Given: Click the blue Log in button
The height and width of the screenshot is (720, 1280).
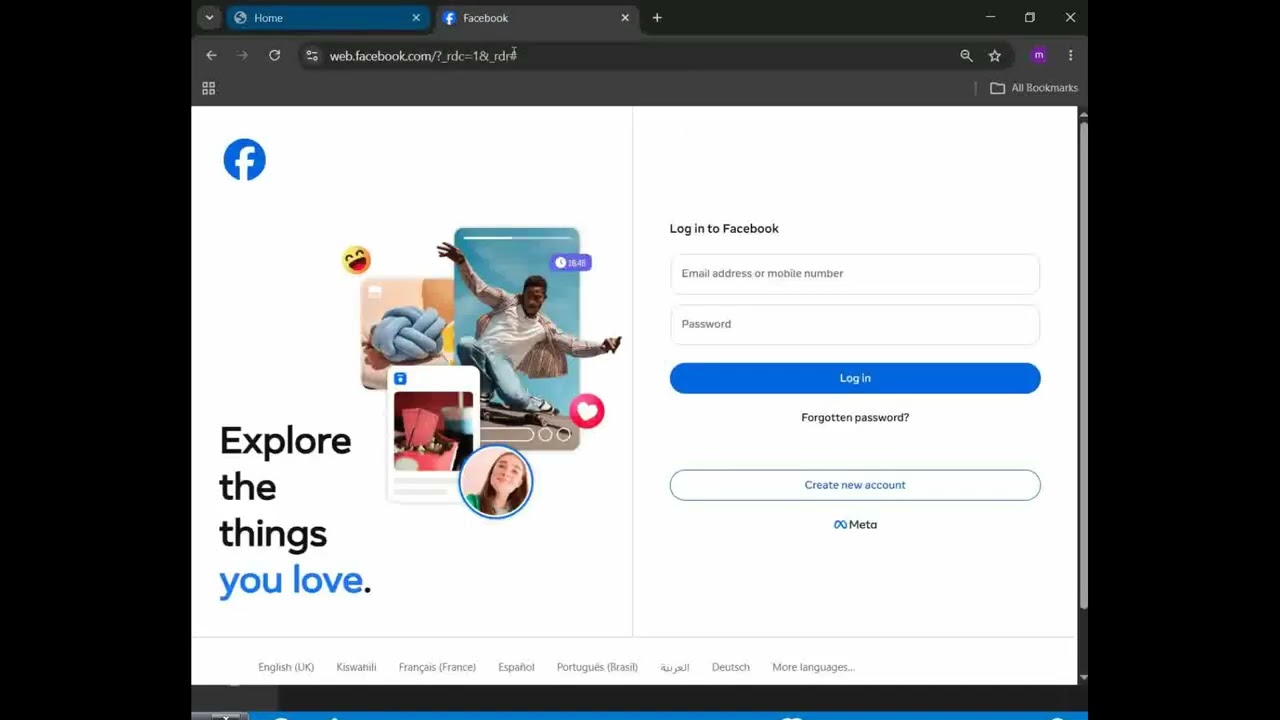Looking at the screenshot, I should 855,378.
